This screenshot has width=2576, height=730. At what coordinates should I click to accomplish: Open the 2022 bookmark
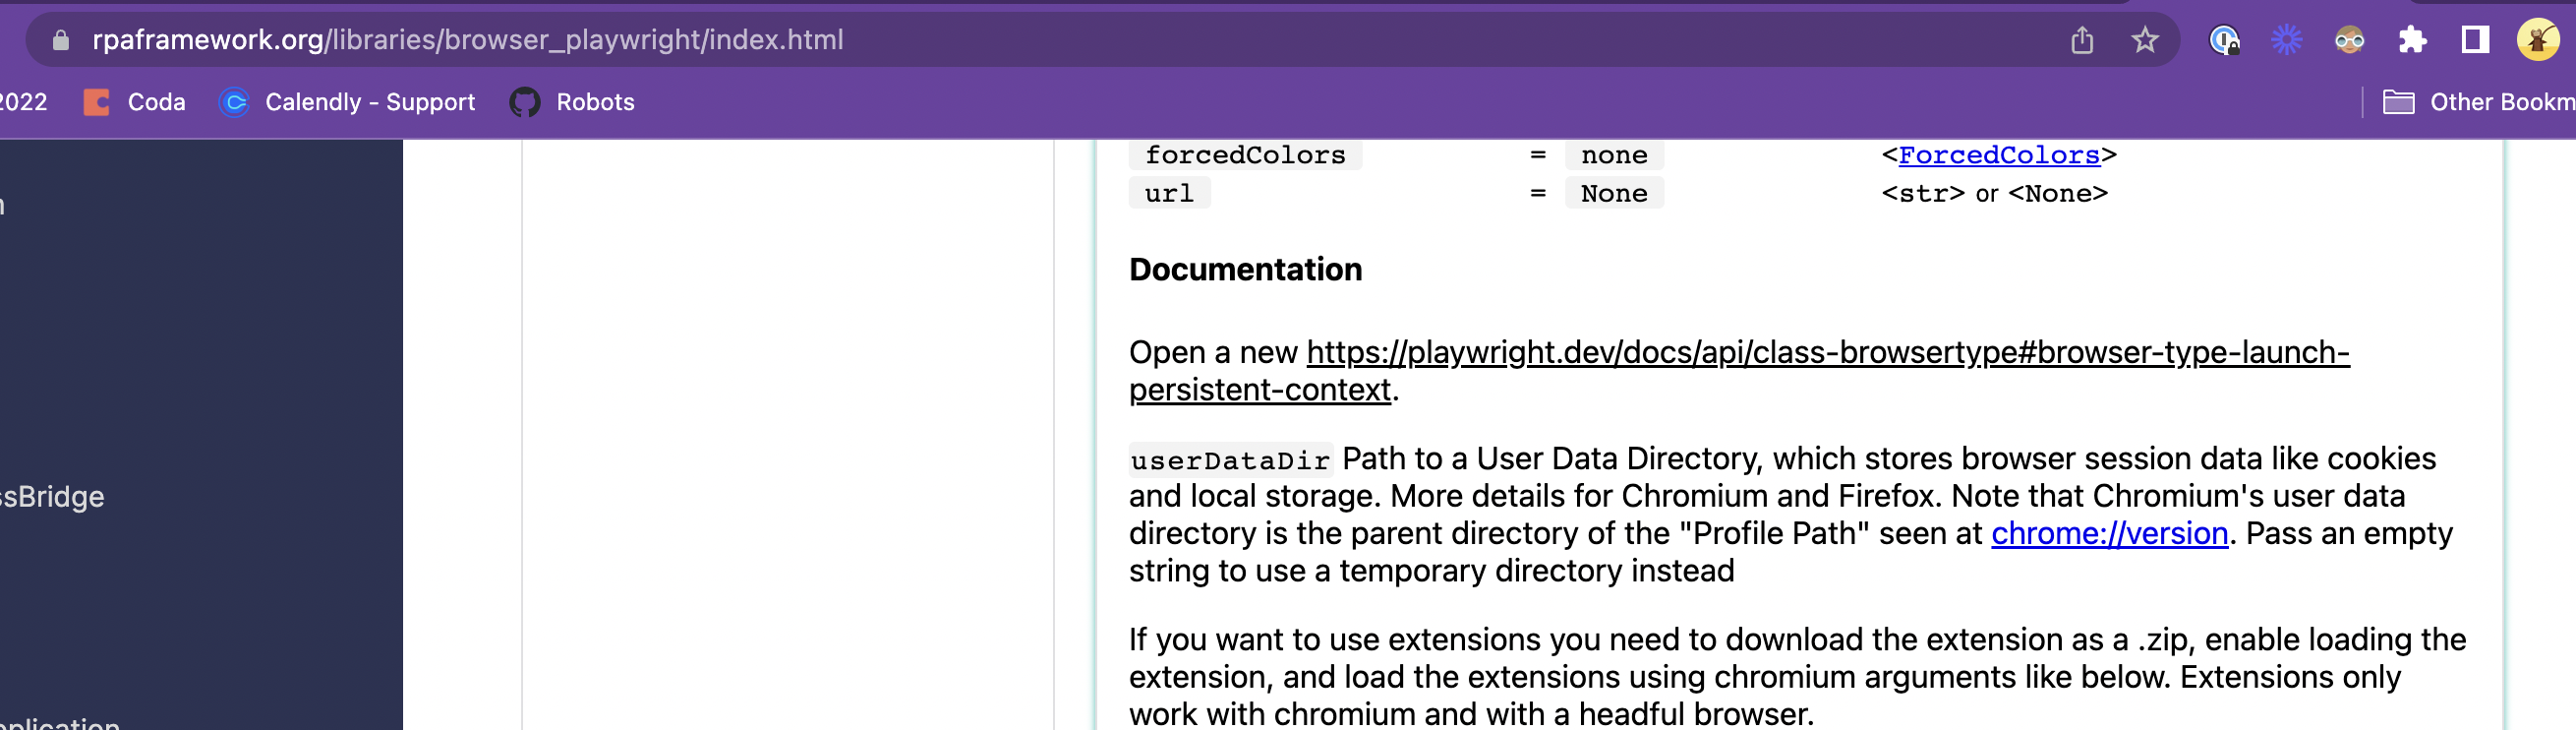[24, 101]
